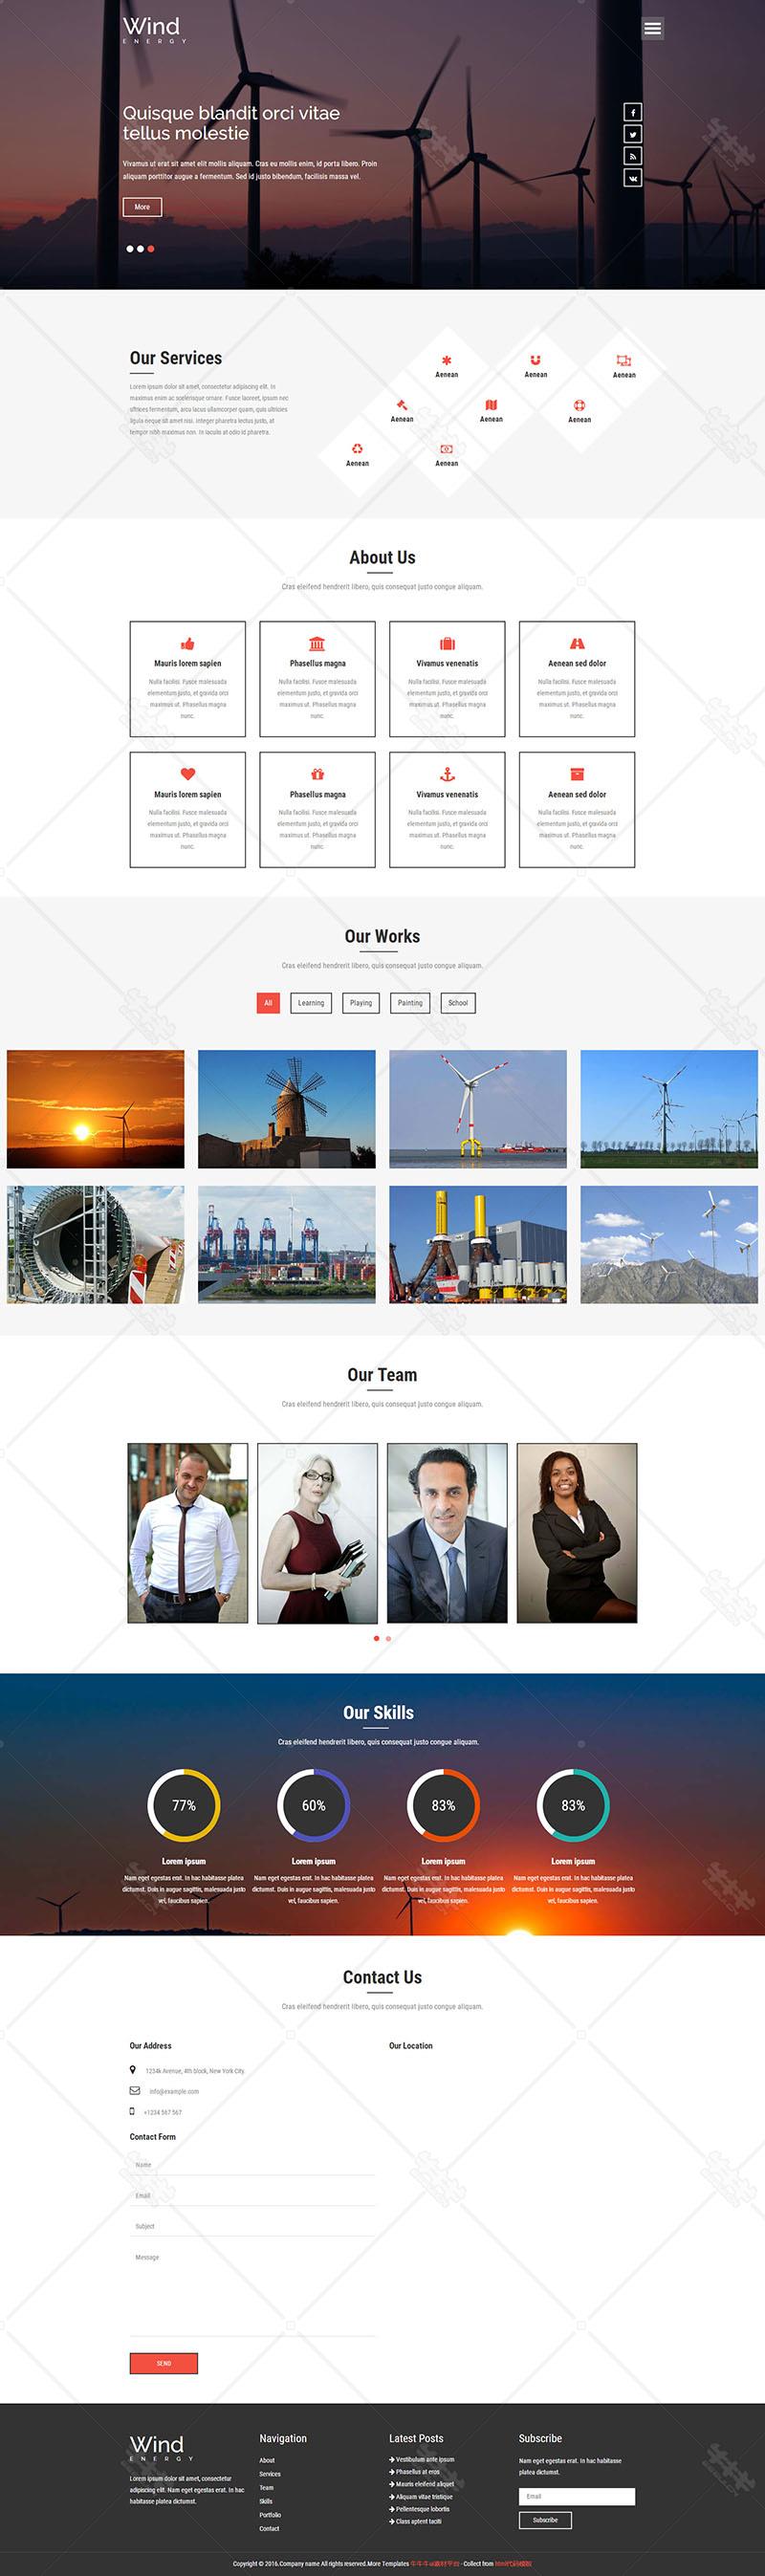Select the first hero slider dot
The image size is (765, 2576).
[x=130, y=248]
